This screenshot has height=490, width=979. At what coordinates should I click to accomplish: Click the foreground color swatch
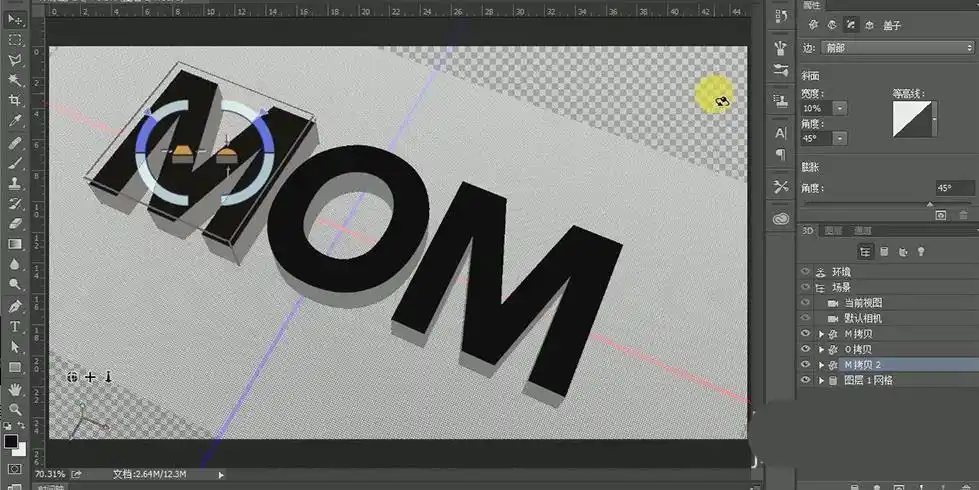pyautogui.click(x=10, y=441)
